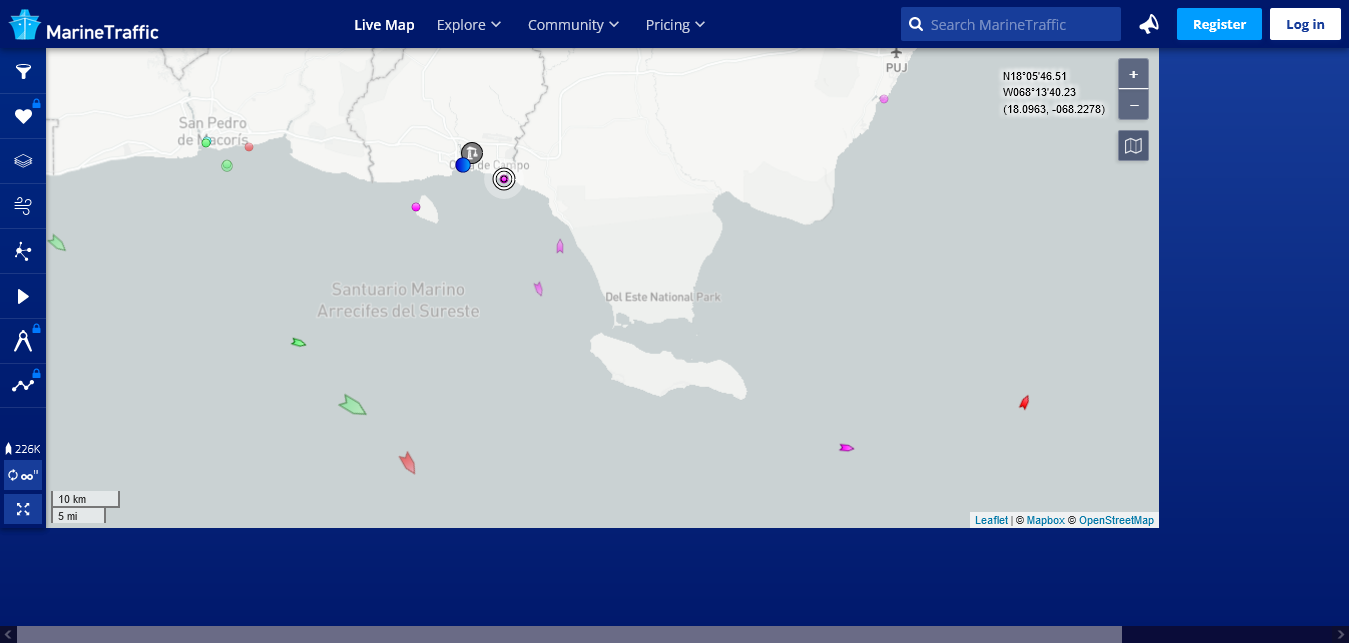Screen dimensions: 1349x643
Task: Click the PUJ airport icon
Action: [x=896, y=51]
